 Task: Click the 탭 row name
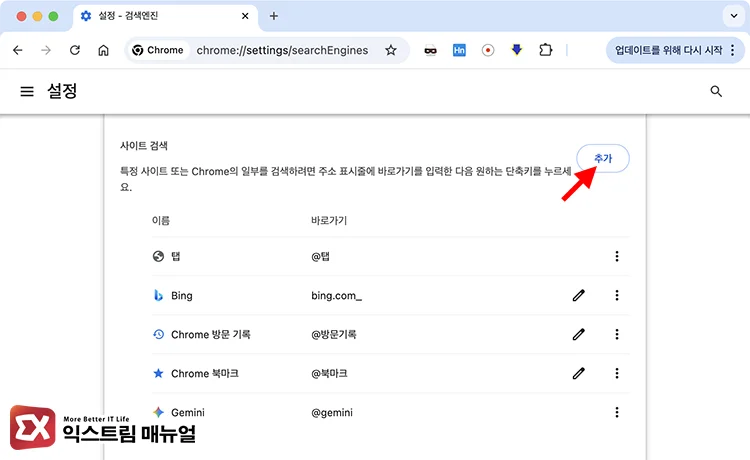click(x=176, y=256)
